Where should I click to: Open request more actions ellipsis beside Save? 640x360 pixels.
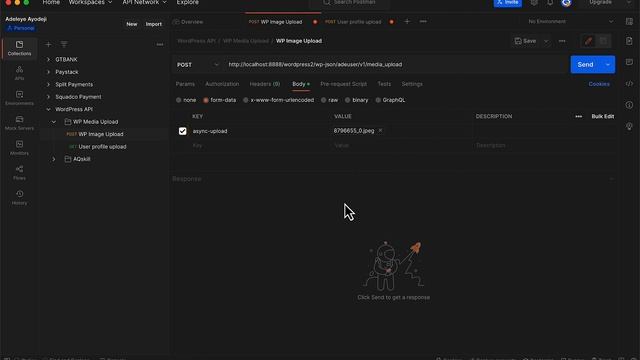(x=562, y=41)
